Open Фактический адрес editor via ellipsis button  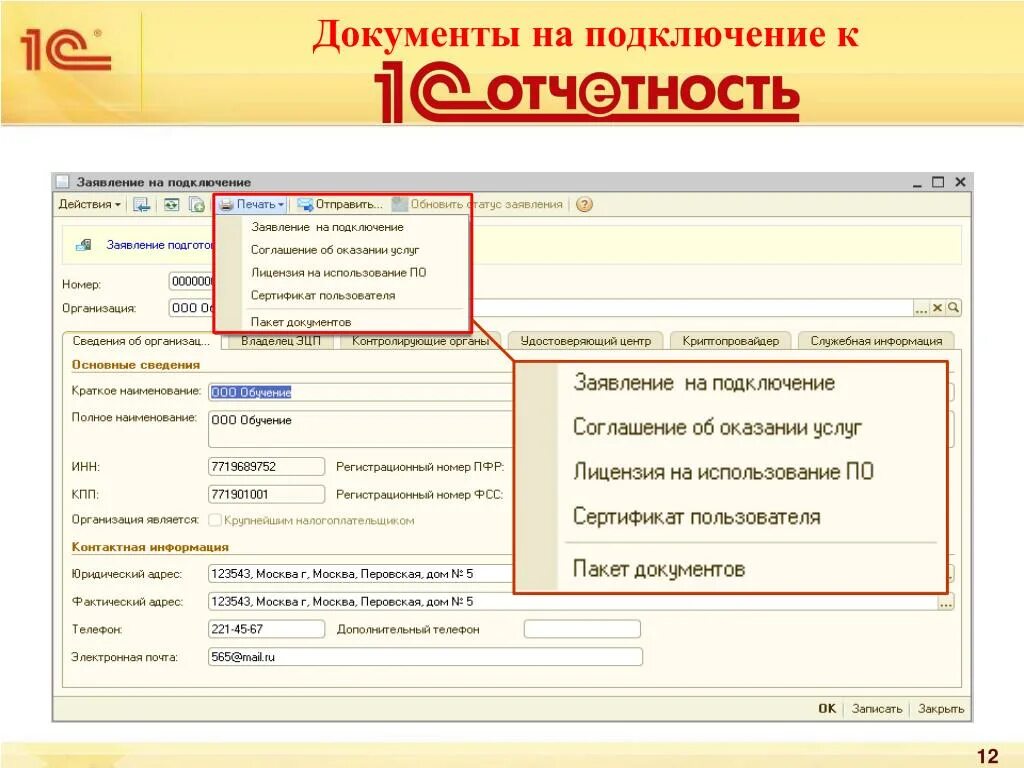coord(946,602)
